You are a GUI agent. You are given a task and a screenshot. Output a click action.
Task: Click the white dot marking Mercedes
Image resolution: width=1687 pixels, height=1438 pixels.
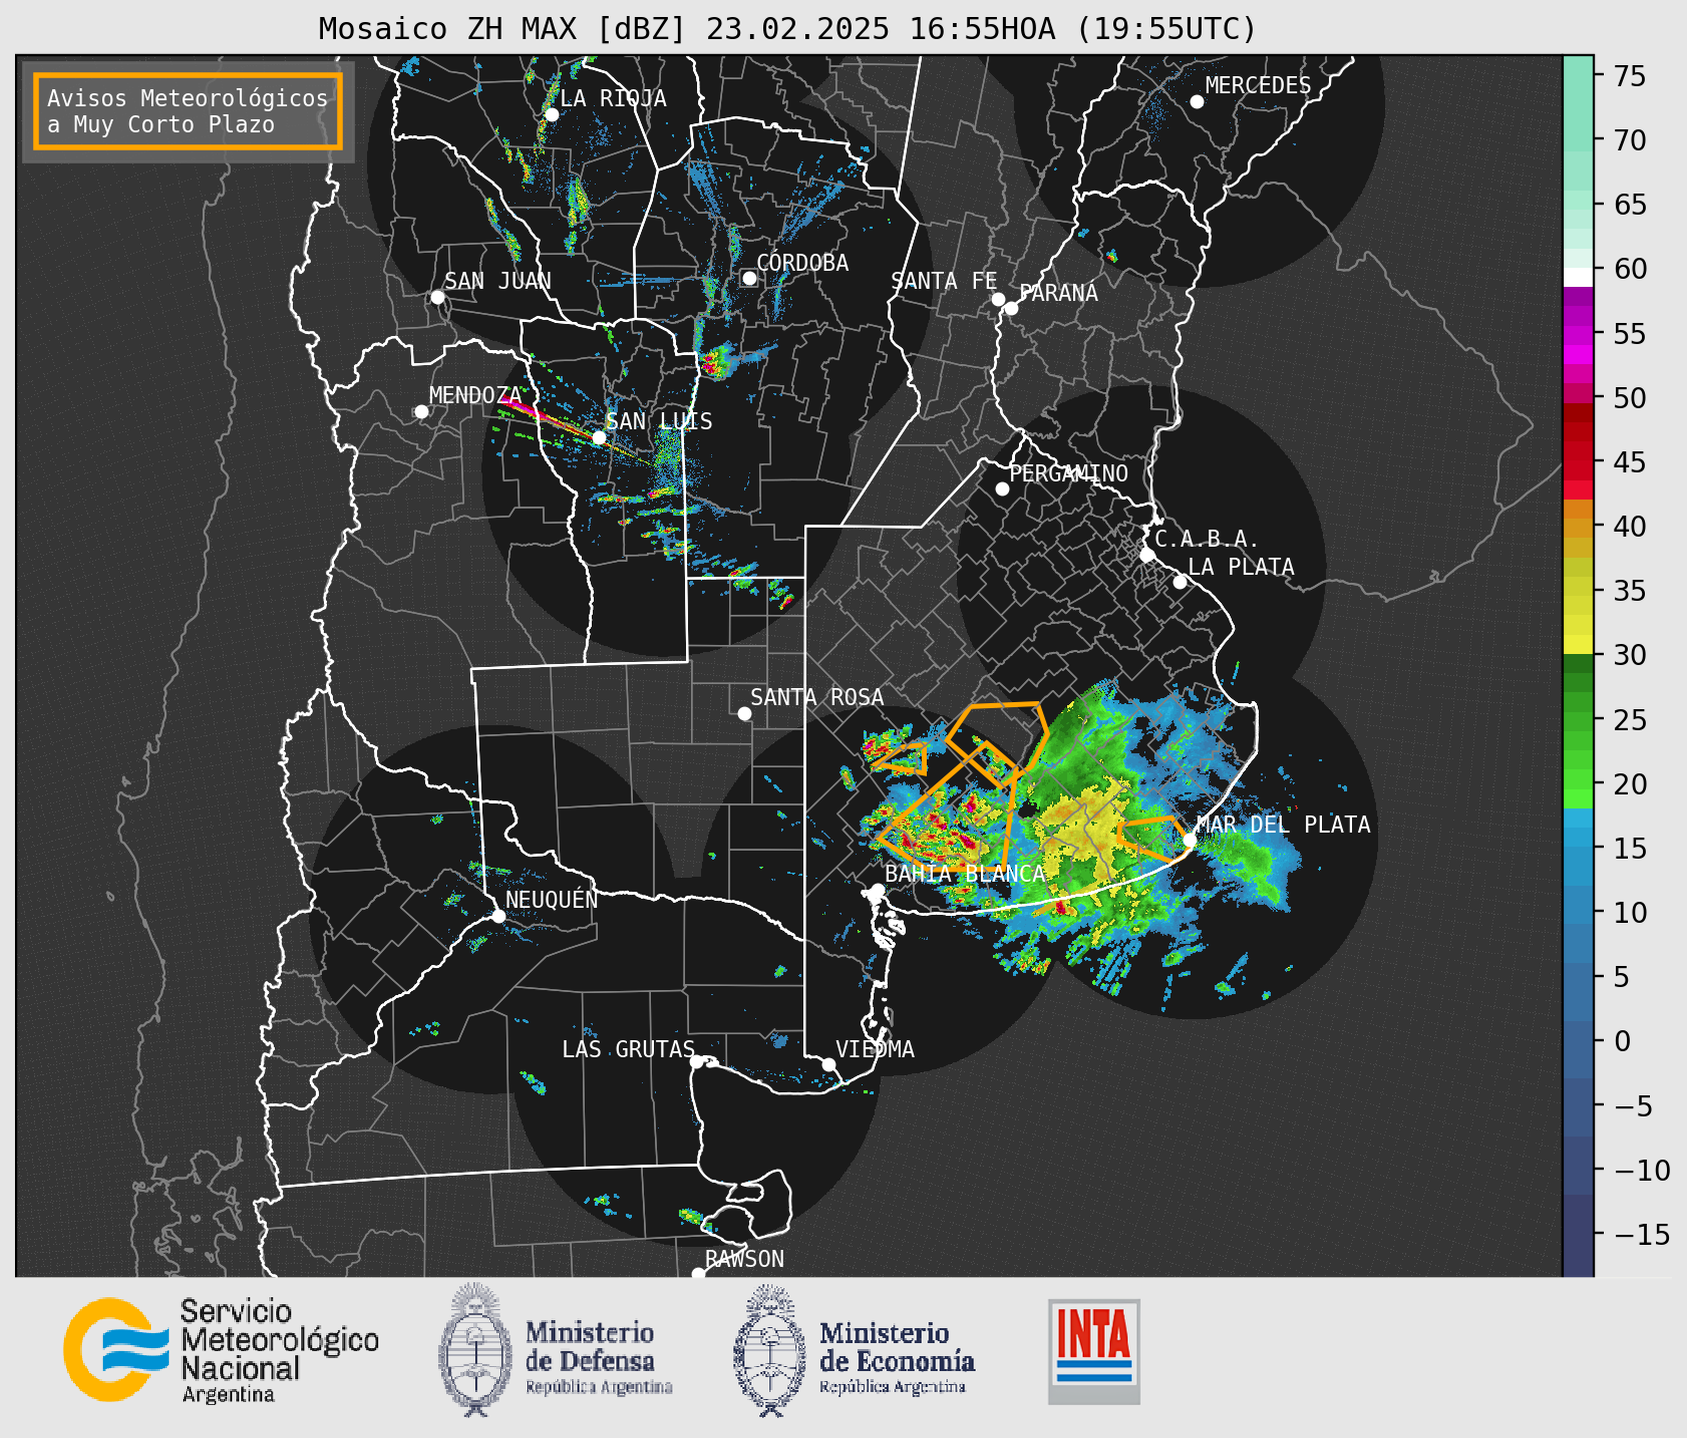1196,102
